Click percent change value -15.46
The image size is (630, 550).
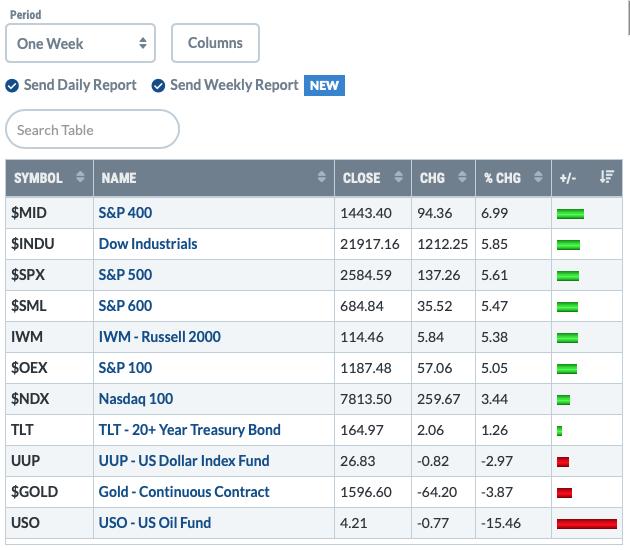pyautogui.click(x=501, y=523)
